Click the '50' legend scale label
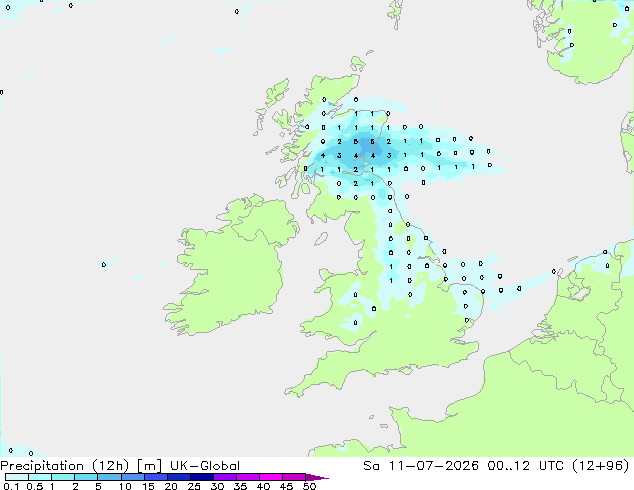This screenshot has height=490, width=634. coord(309,486)
